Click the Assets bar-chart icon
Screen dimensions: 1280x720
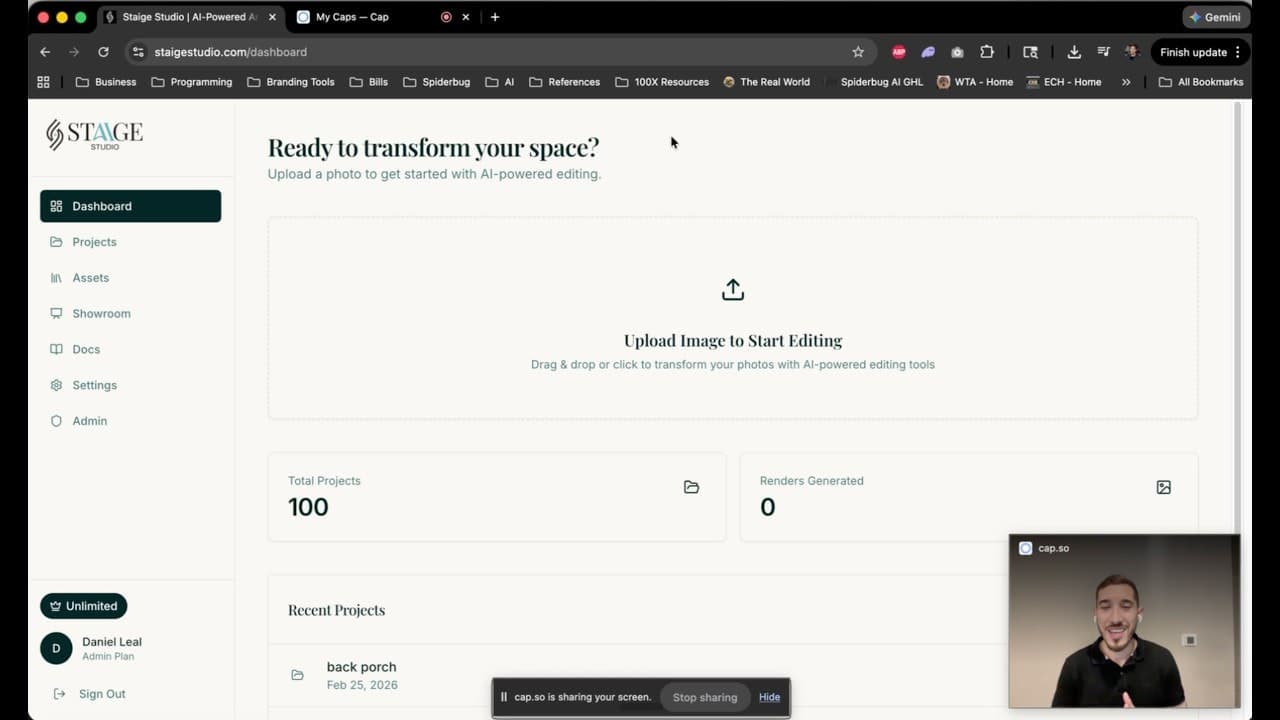point(57,277)
